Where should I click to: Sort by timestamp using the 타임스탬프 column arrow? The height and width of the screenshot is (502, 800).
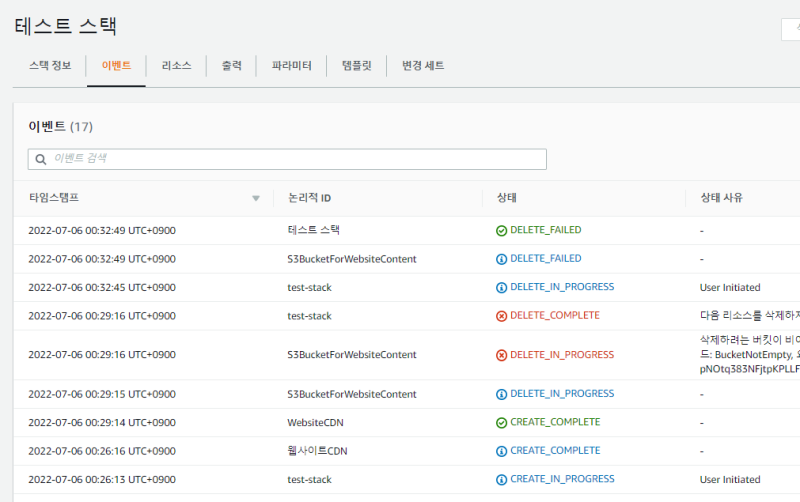point(256,198)
